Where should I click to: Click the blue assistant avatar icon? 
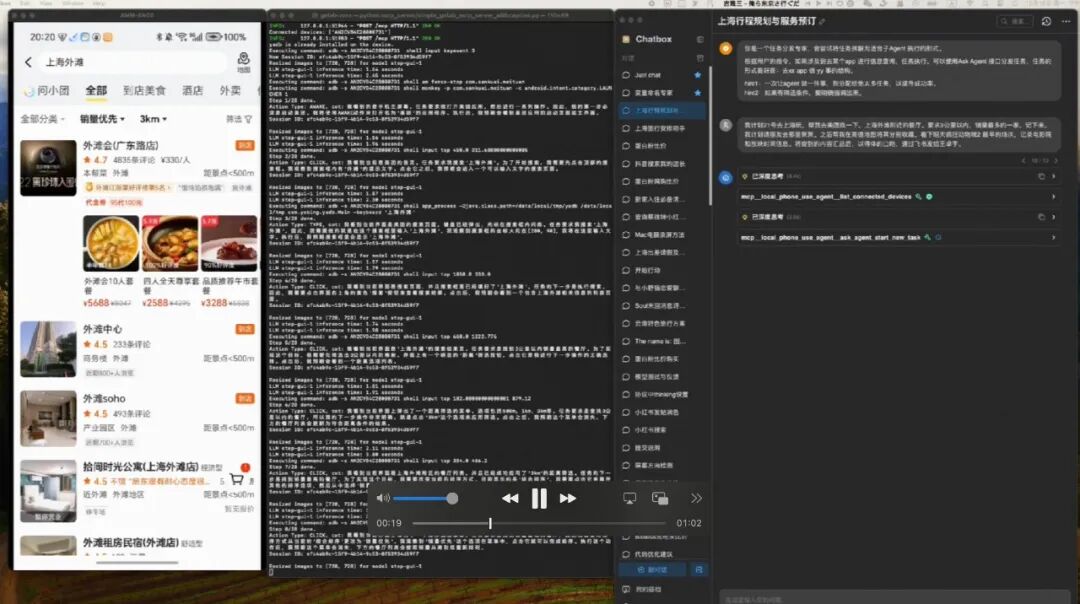pyautogui.click(x=725, y=177)
